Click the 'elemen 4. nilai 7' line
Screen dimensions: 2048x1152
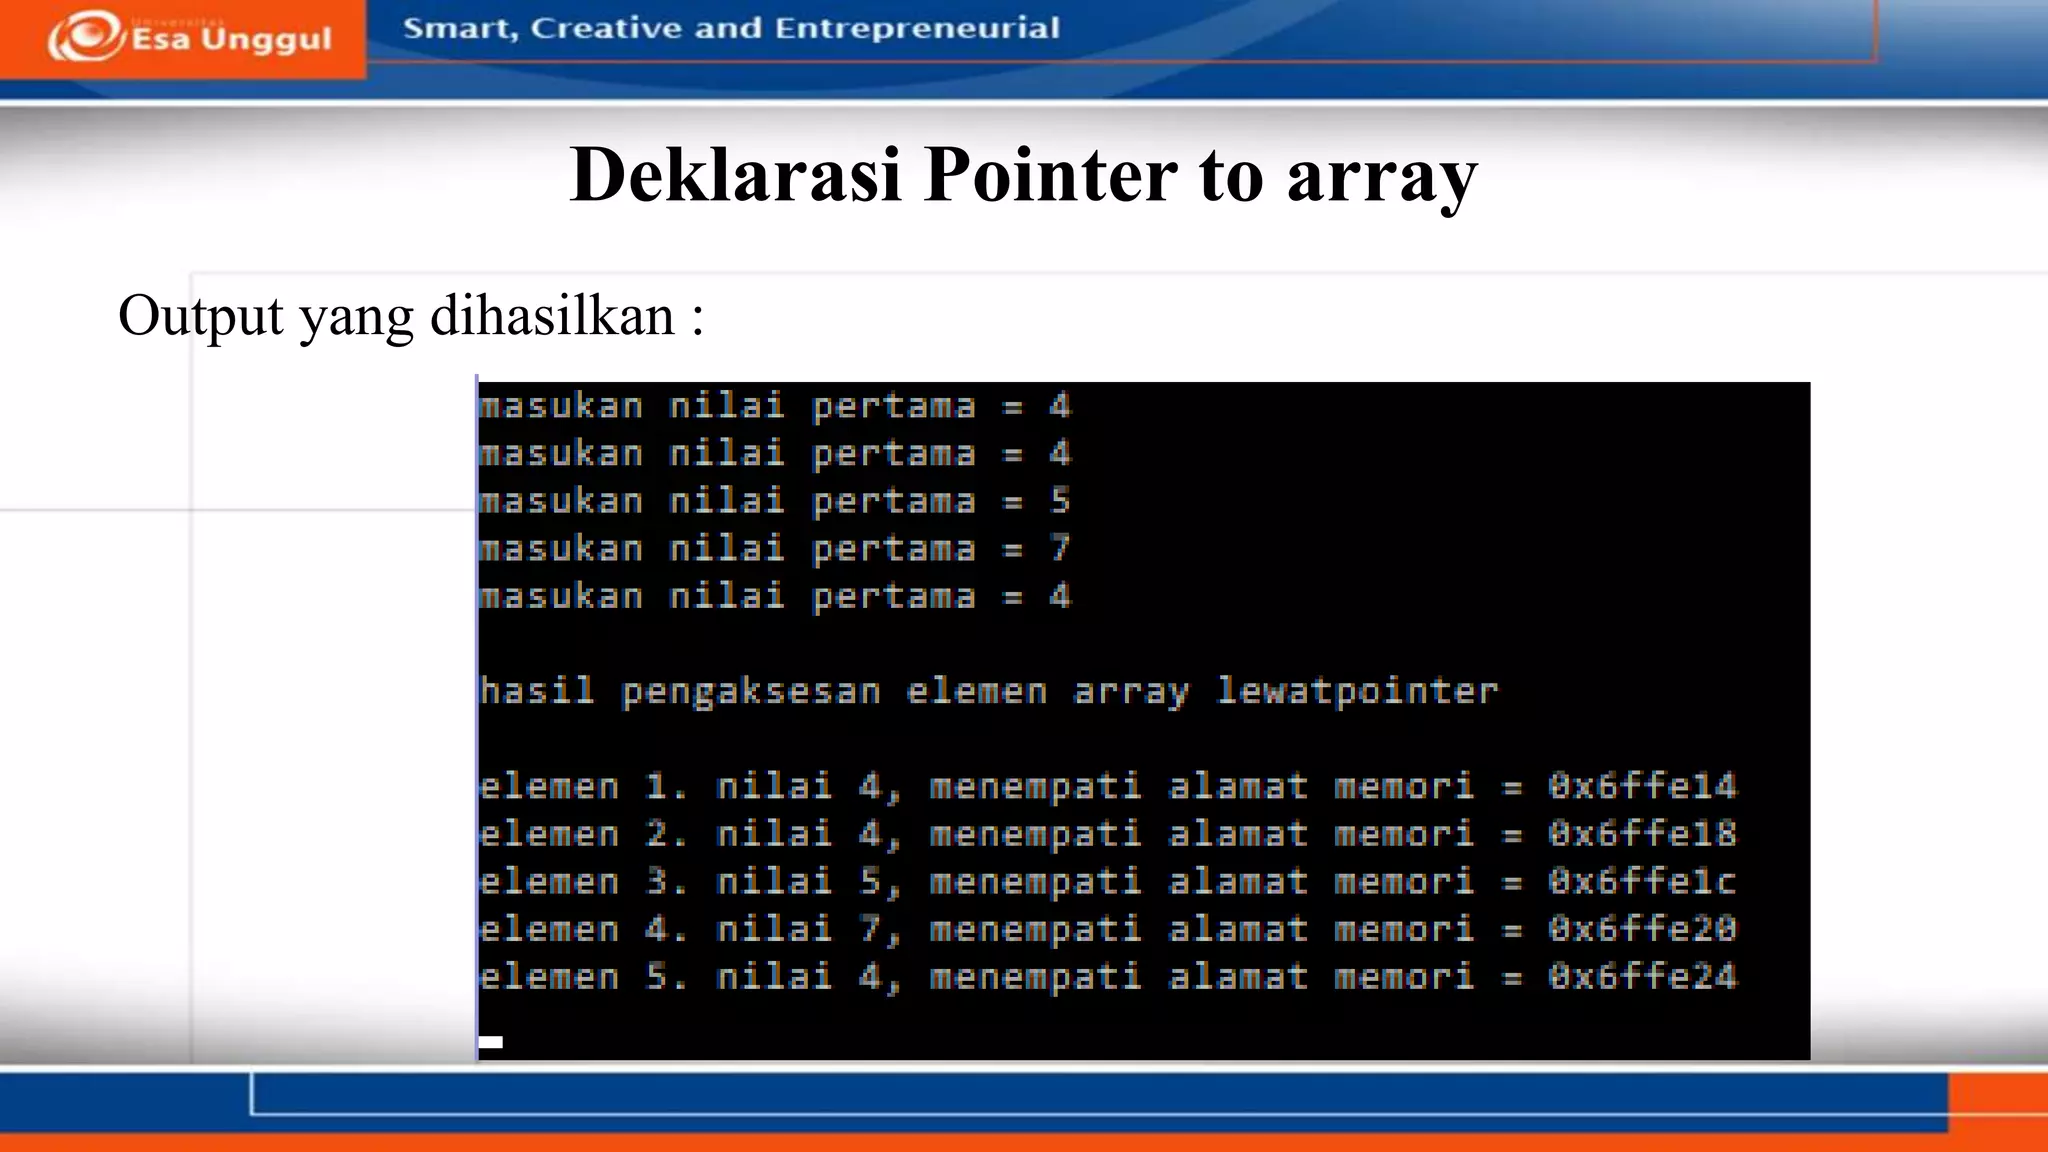pos(1108,930)
